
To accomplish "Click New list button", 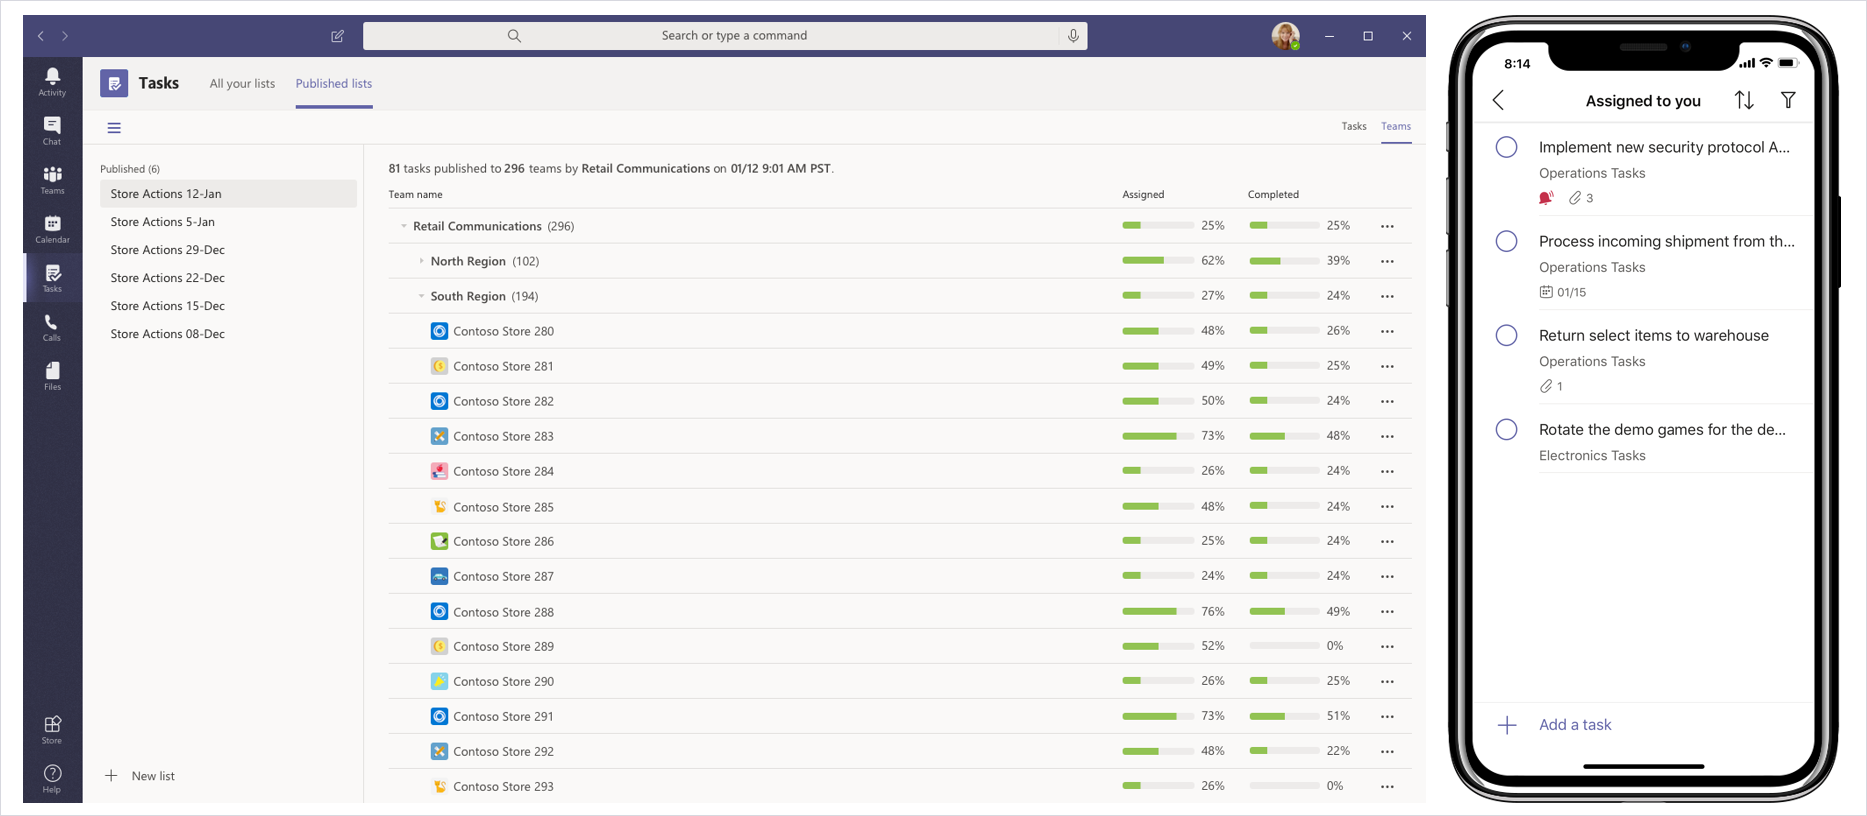I will tap(141, 776).
